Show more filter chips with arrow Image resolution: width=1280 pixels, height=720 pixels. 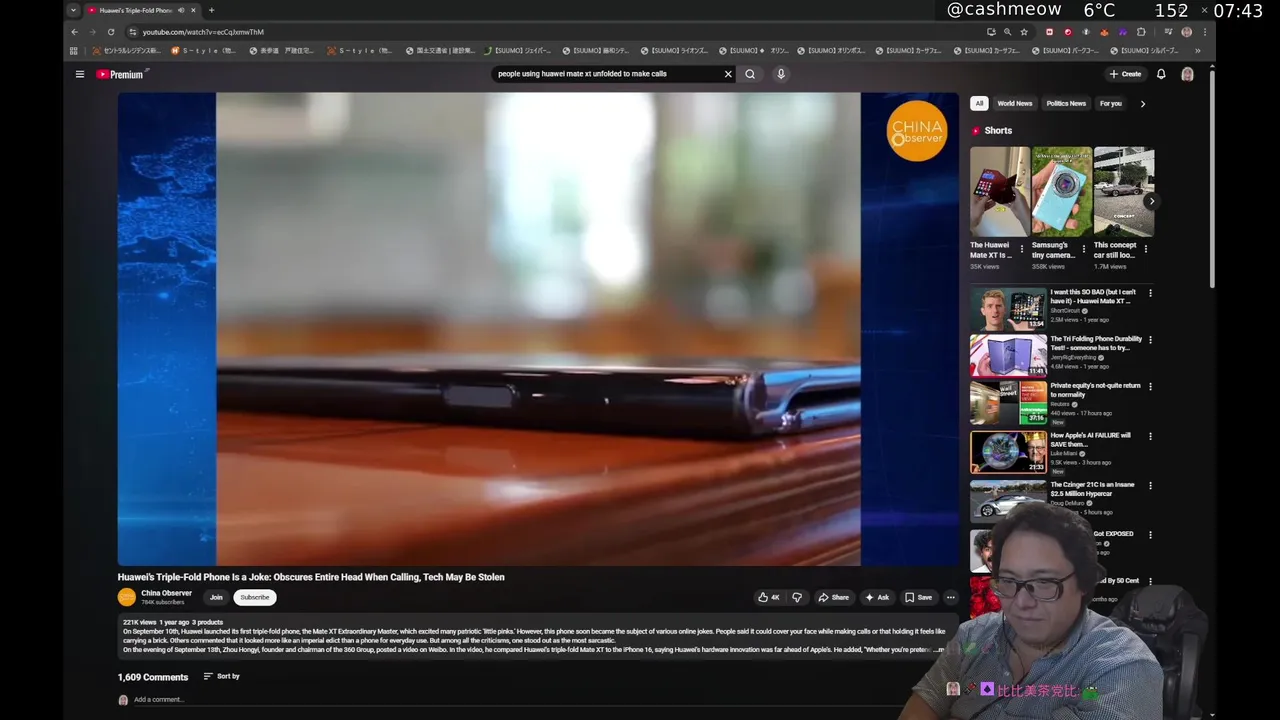click(x=1143, y=103)
